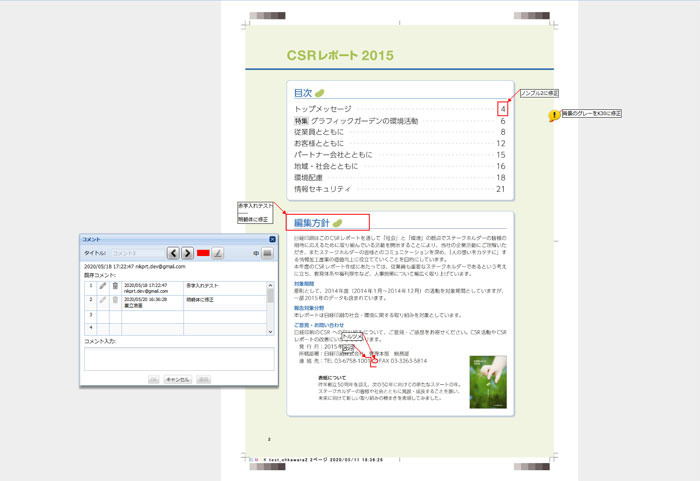This screenshot has width=700, height=481.
Task: Click the コメント入力 text area
Action: (178, 359)
